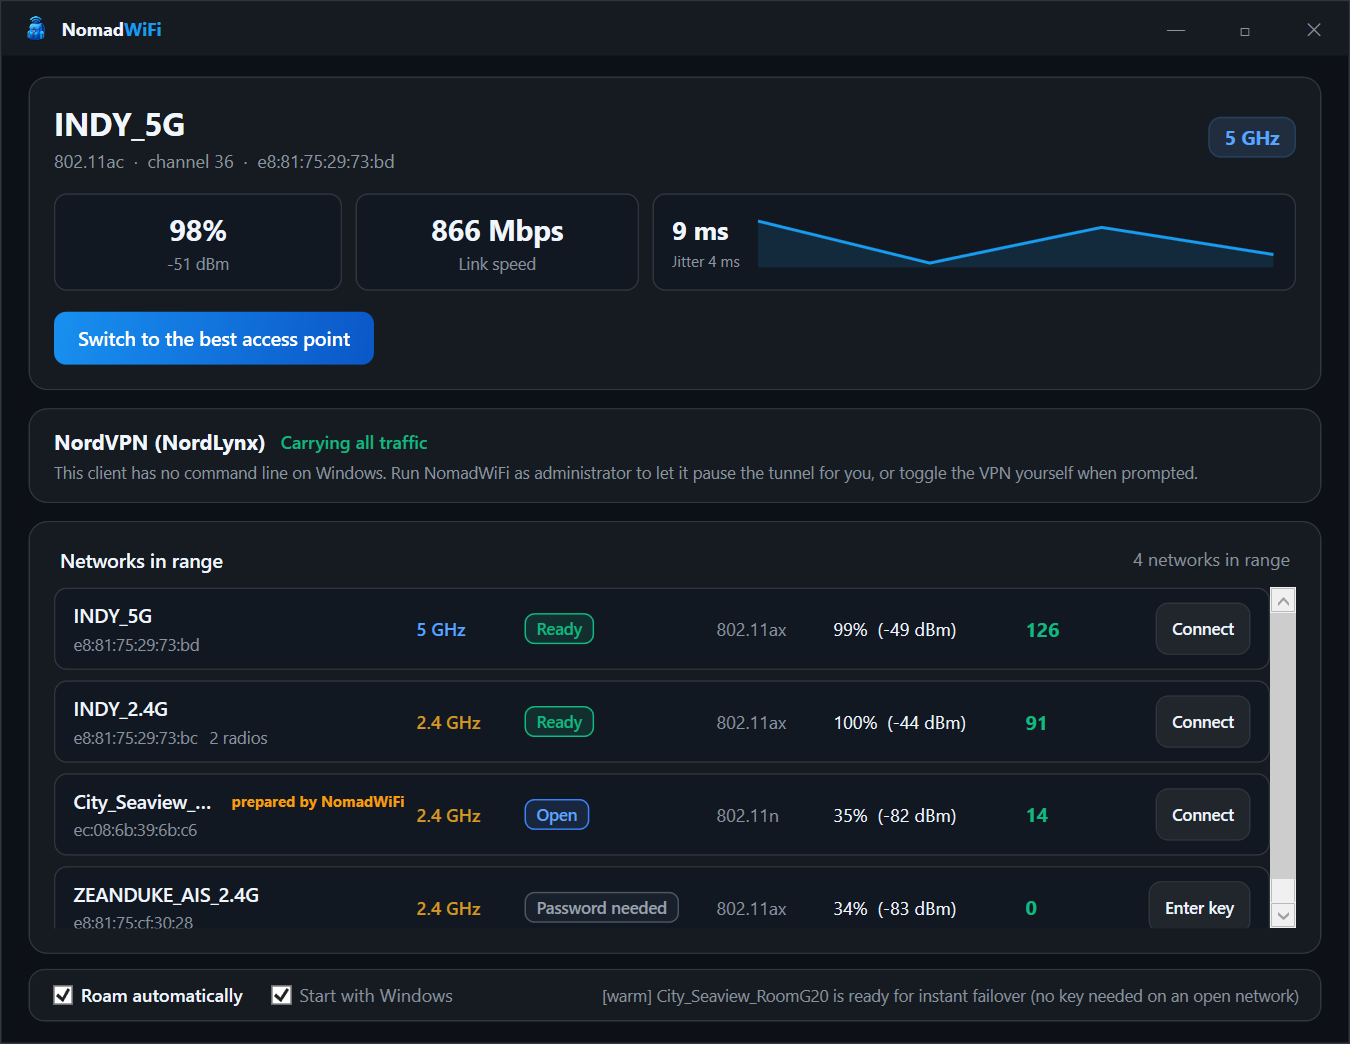Click the 98% signal strength tile
This screenshot has height=1044, width=1350.
(198, 242)
